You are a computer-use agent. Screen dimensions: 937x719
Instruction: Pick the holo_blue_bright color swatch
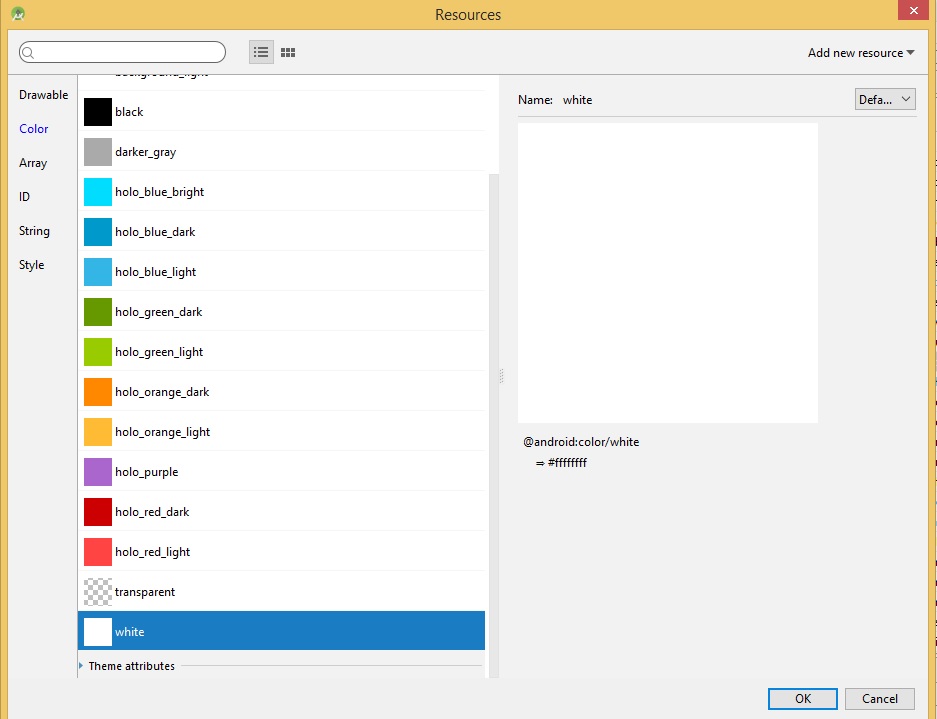coord(98,192)
